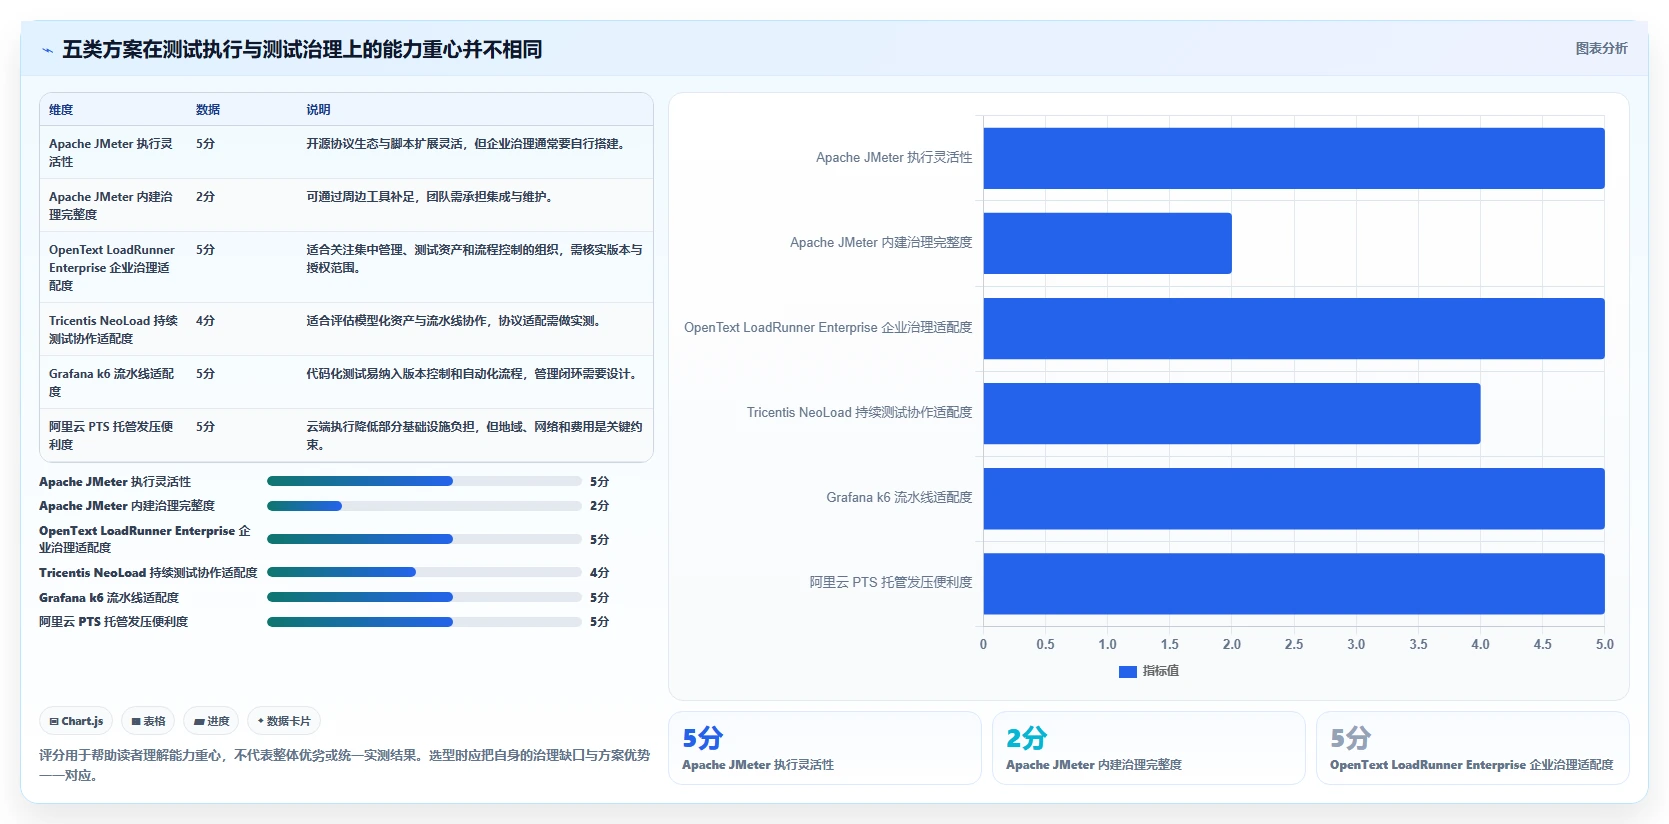This screenshot has width=1669, height=824.
Task: Click the 4分 label beside Tricentis progress bar
Action: (599, 573)
